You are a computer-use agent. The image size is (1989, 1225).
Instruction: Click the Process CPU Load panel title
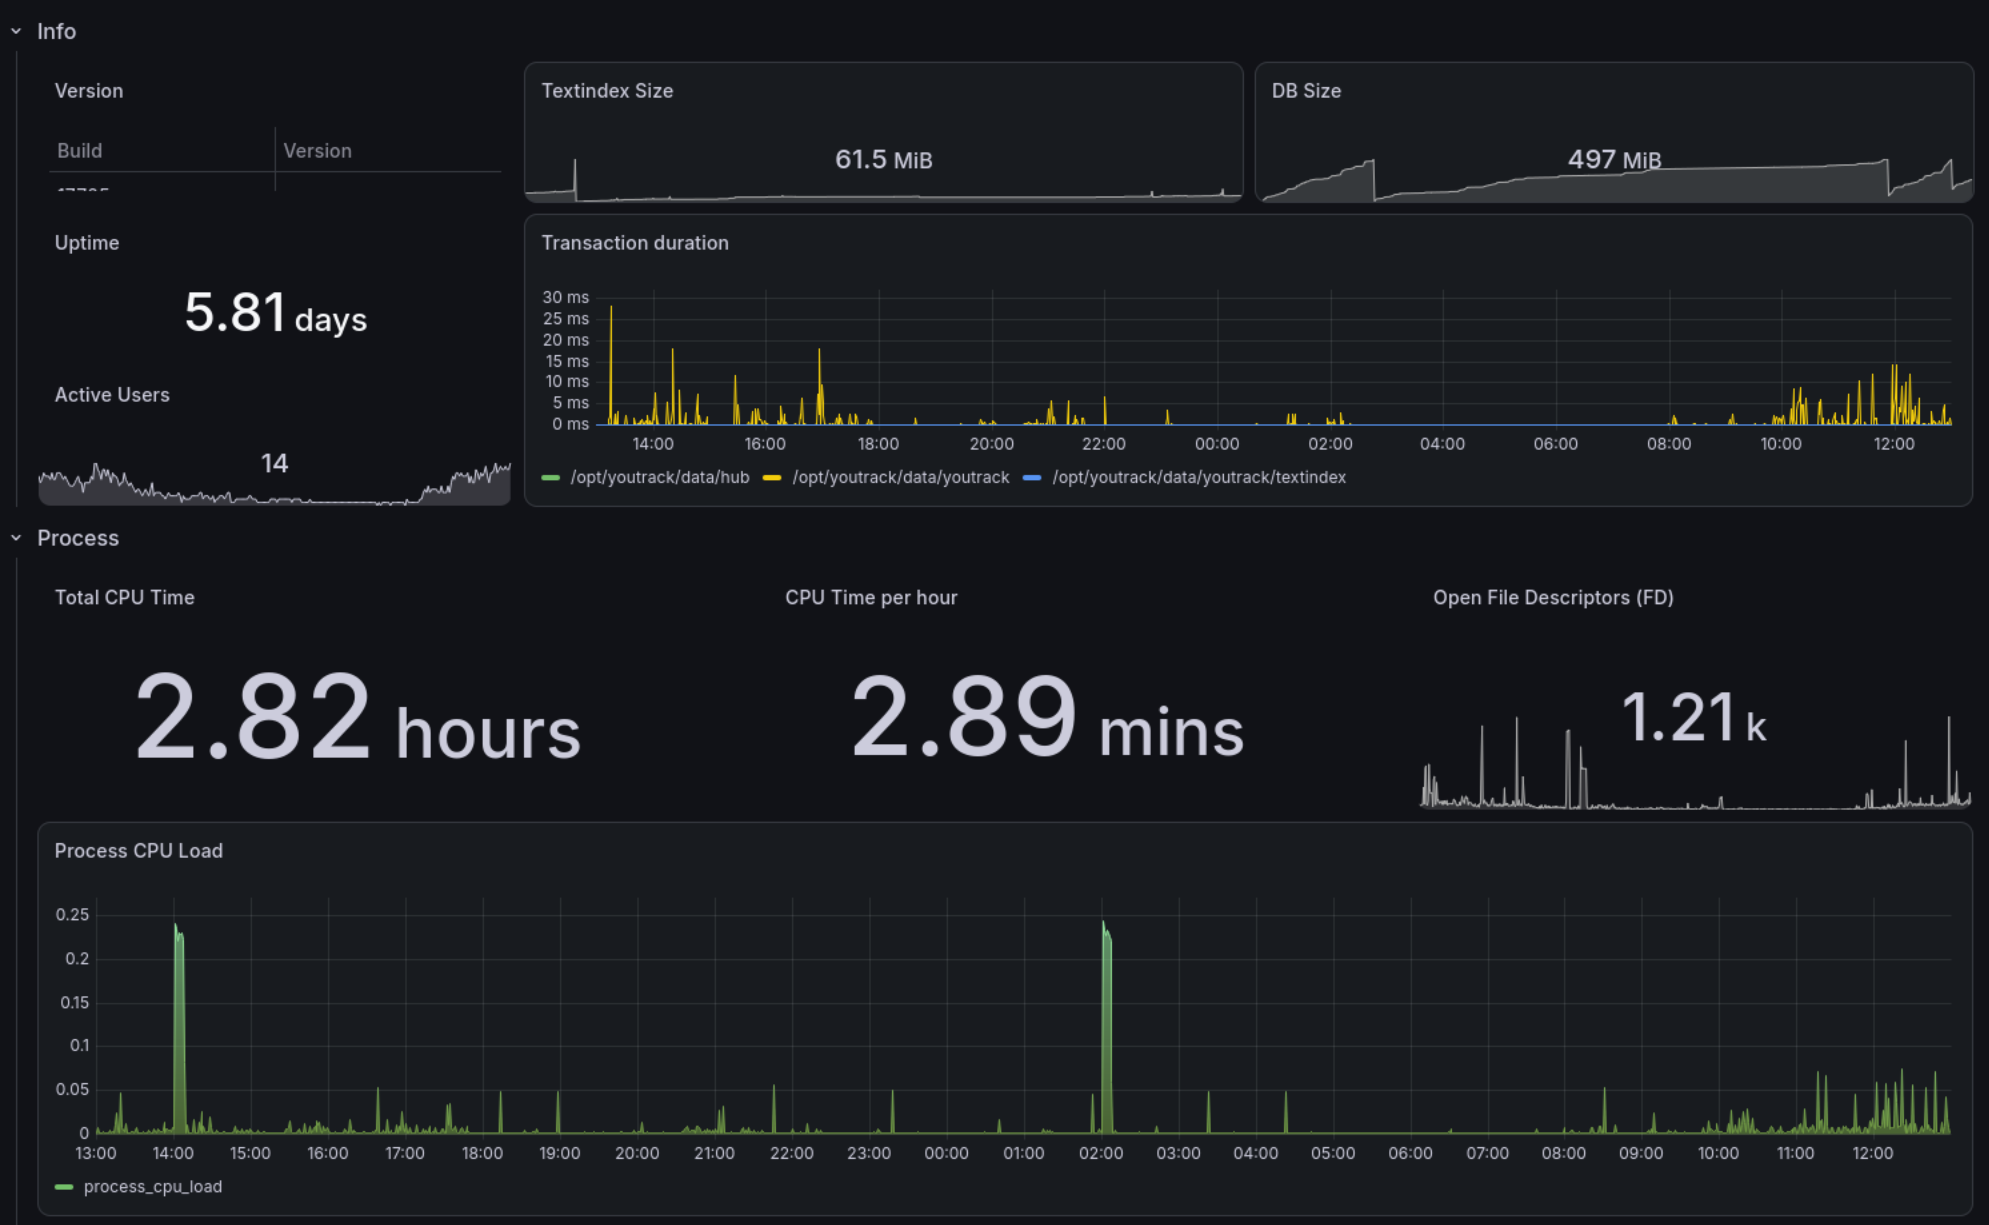point(139,851)
